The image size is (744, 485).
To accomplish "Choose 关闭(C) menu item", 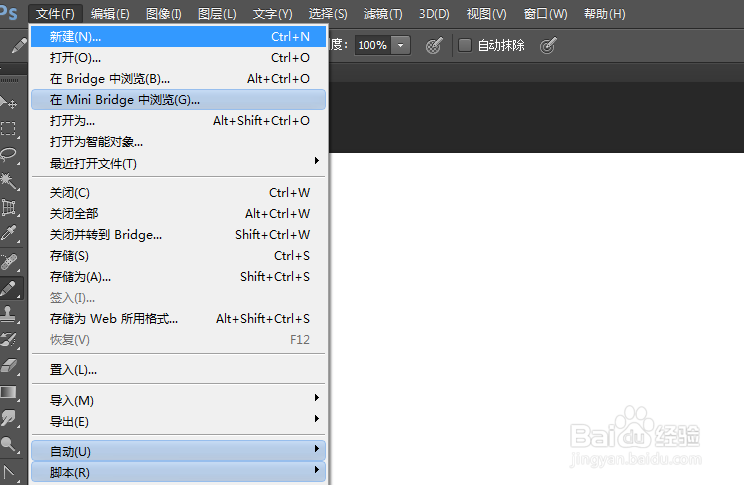I will (x=178, y=193).
